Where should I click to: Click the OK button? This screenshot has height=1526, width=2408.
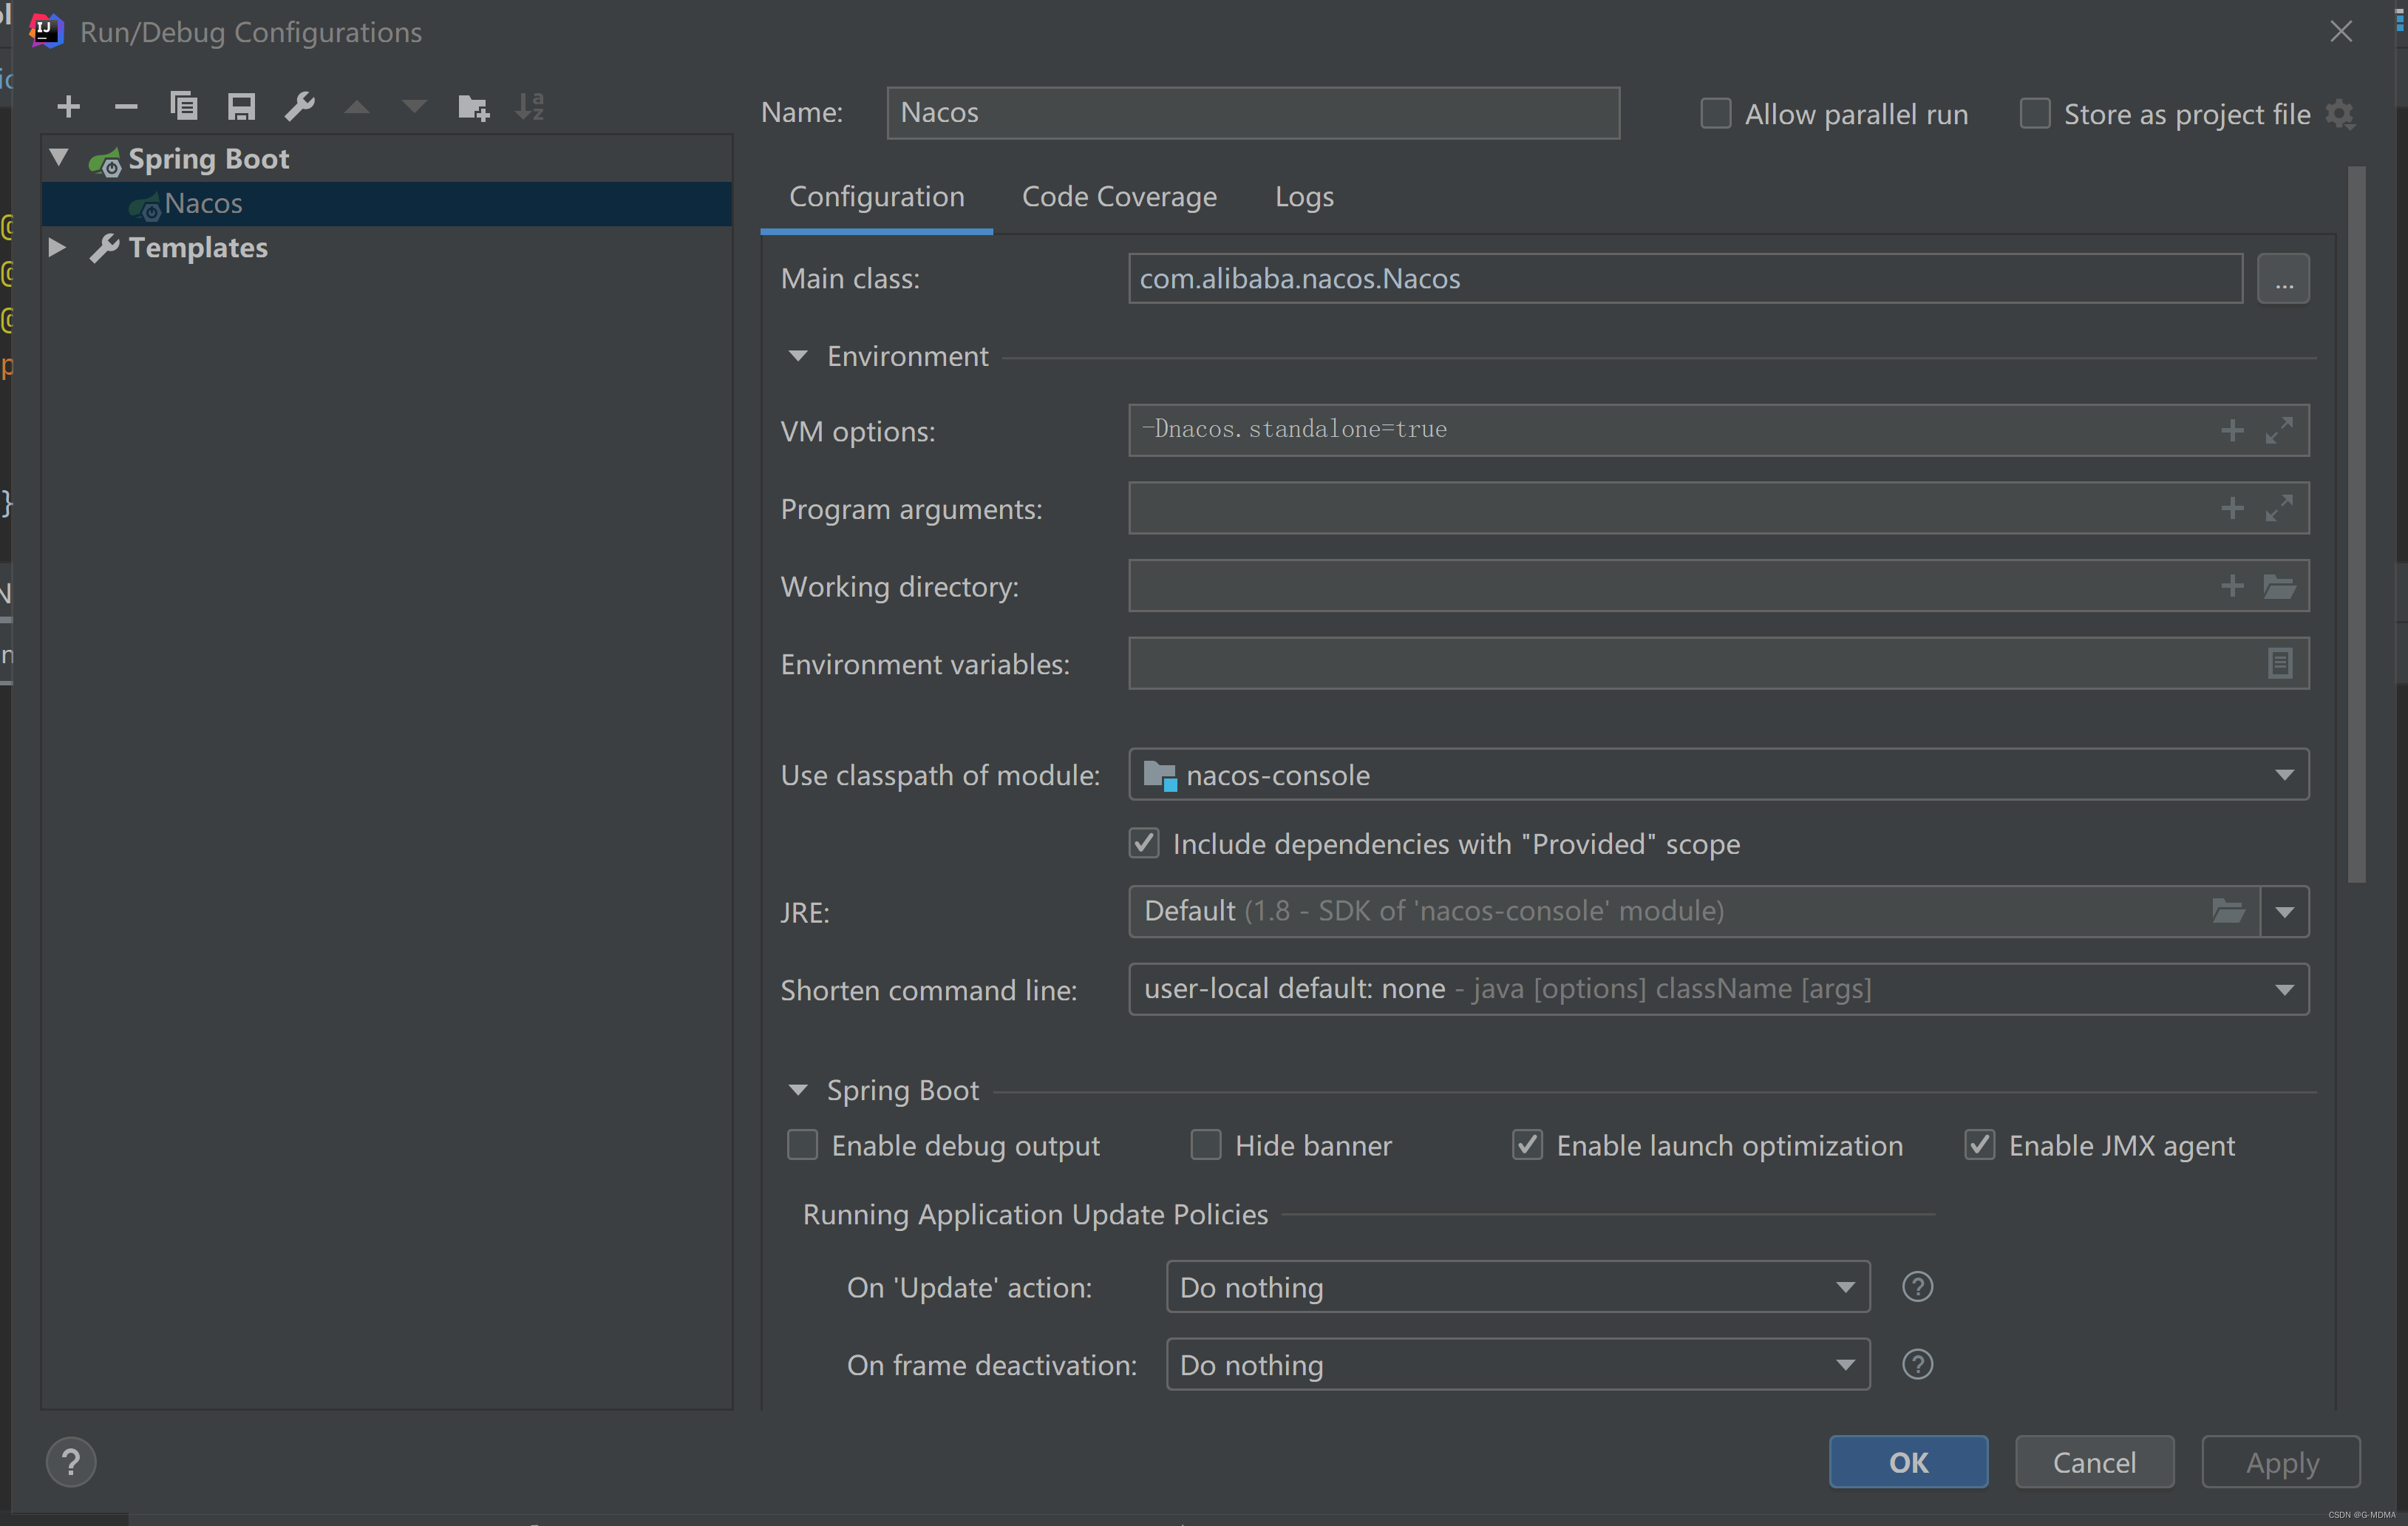(x=1908, y=1462)
